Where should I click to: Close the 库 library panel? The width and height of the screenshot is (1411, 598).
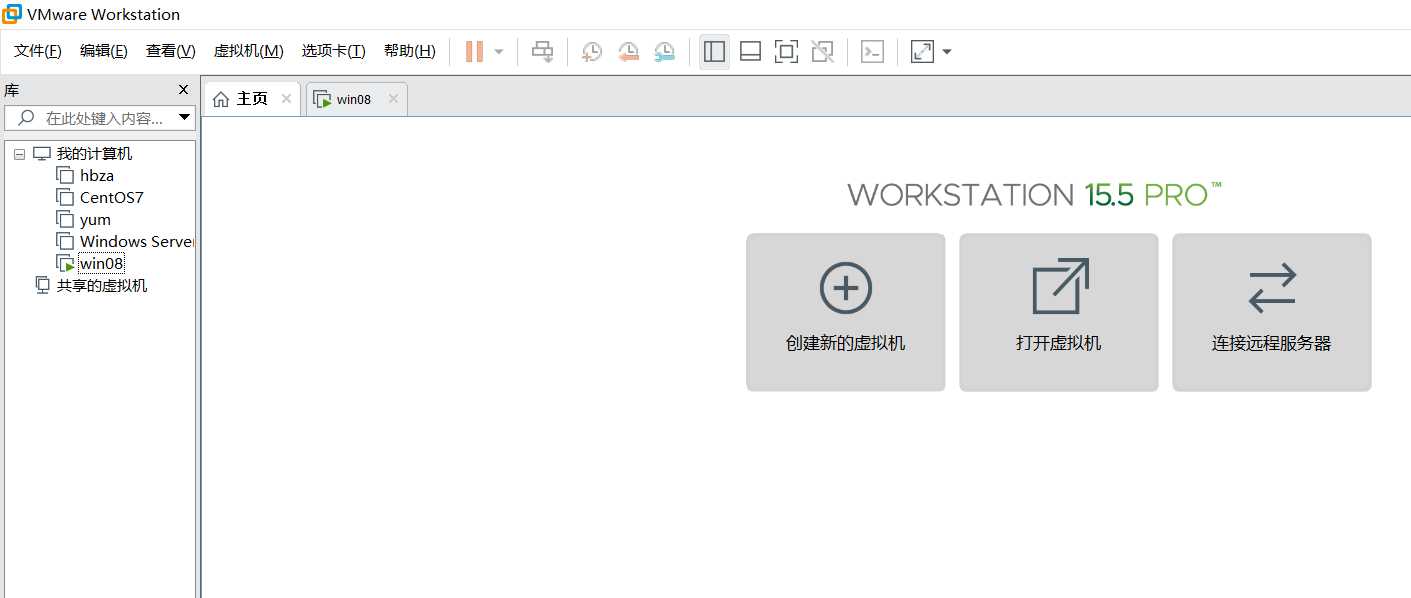click(183, 89)
